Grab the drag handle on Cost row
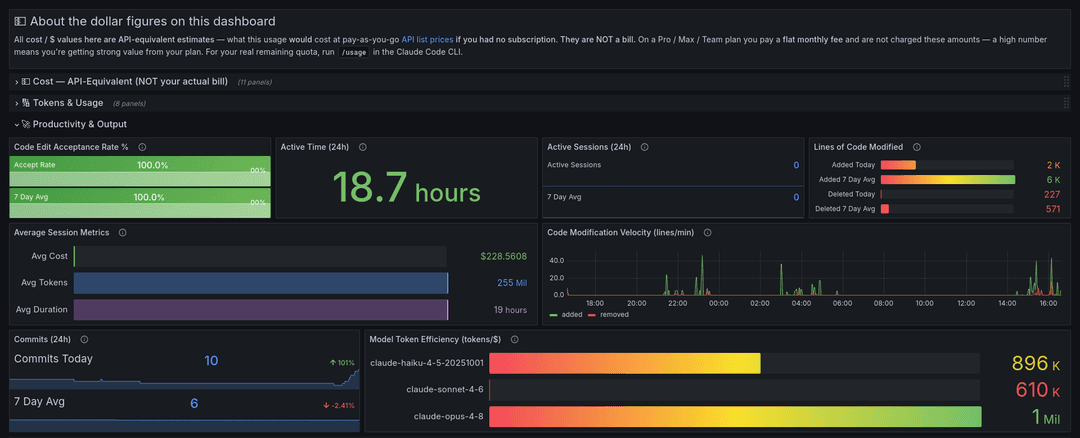 [x=1066, y=82]
